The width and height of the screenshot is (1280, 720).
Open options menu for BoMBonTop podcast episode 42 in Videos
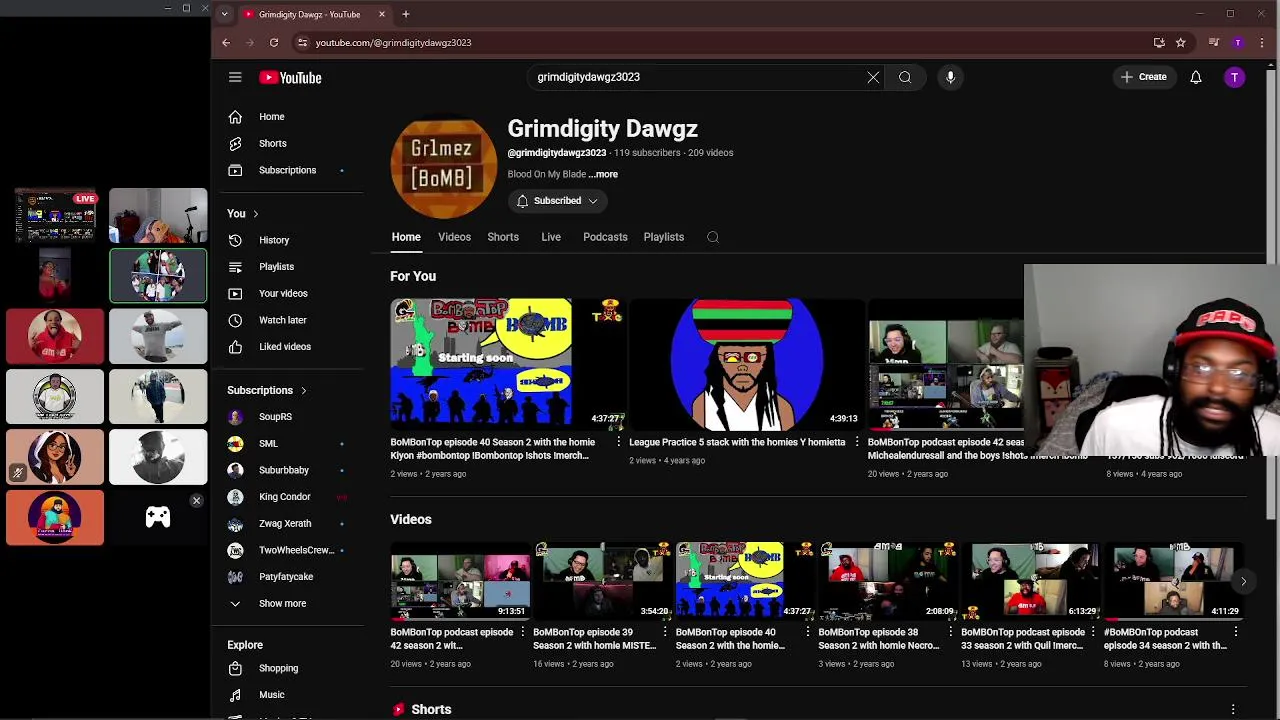(x=522, y=632)
